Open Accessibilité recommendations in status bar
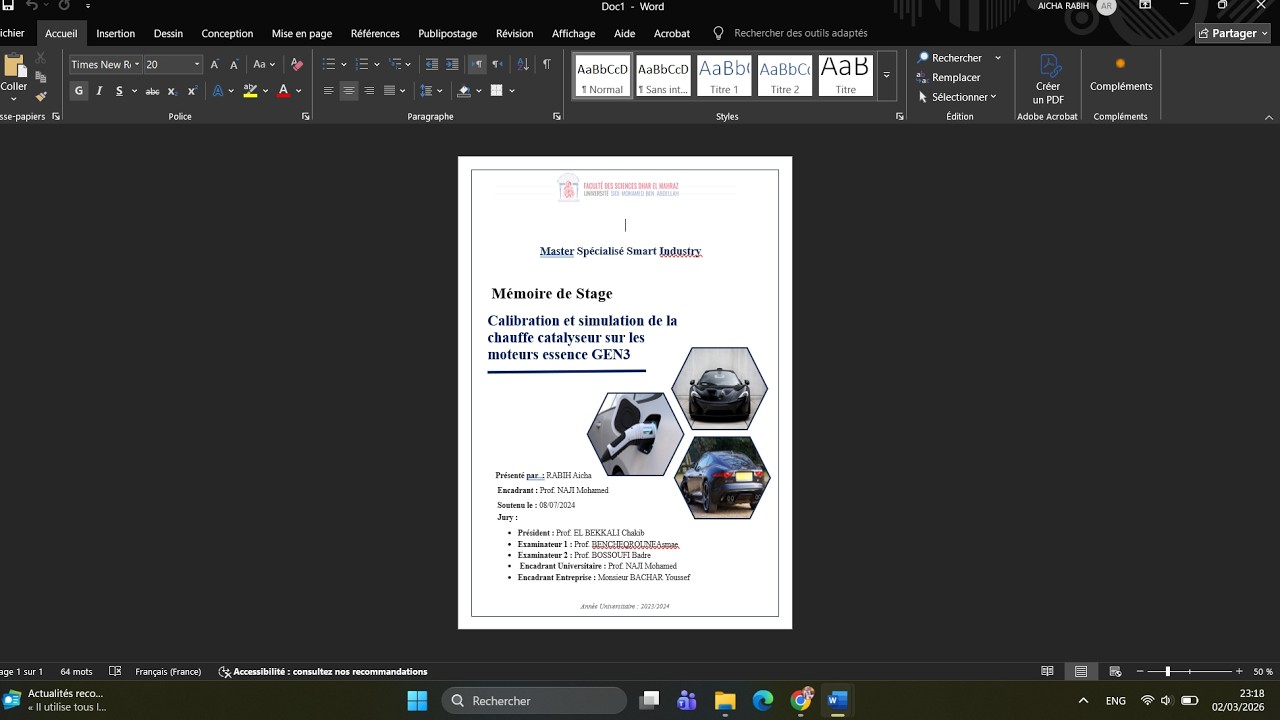Viewport: 1280px width, 720px height. [323, 671]
